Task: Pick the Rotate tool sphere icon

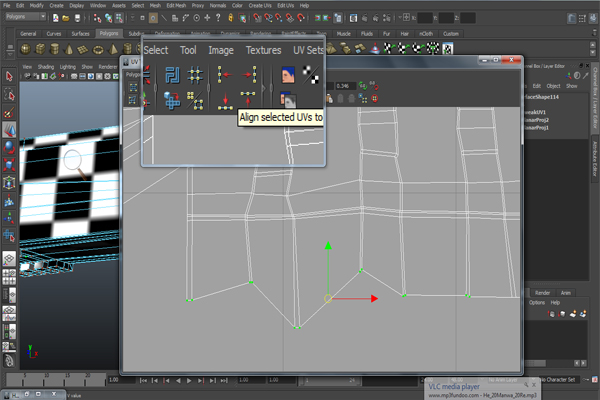Action: (9, 147)
